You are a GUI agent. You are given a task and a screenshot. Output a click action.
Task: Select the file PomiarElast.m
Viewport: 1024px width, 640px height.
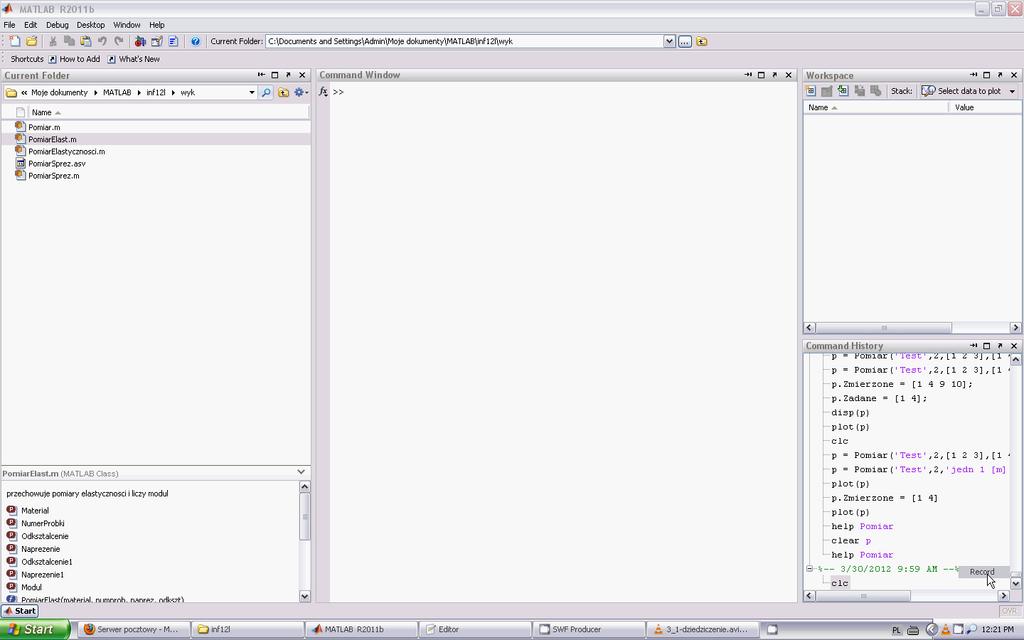pyautogui.click(x=52, y=139)
